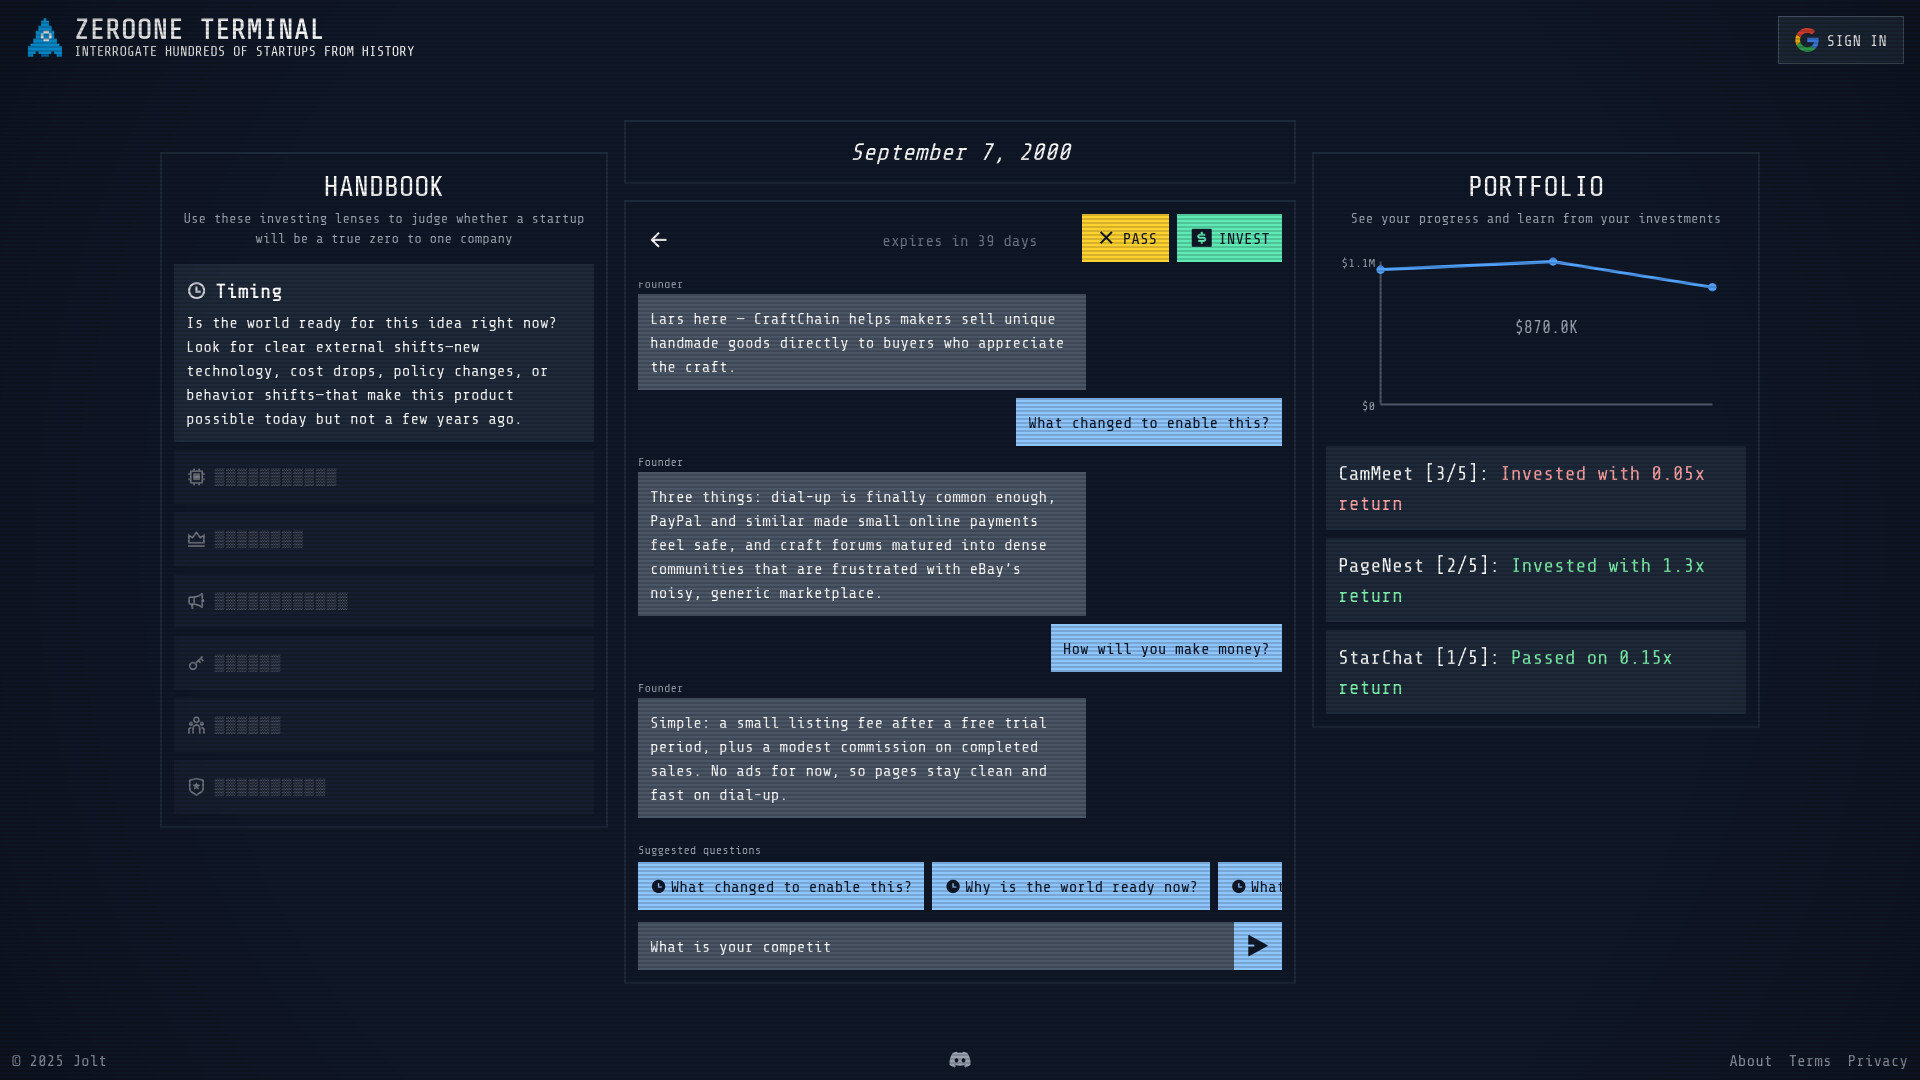Click the key icon in the Handbook panel
Image resolution: width=1920 pixels, height=1080 pixels.
pyautogui.click(x=196, y=663)
